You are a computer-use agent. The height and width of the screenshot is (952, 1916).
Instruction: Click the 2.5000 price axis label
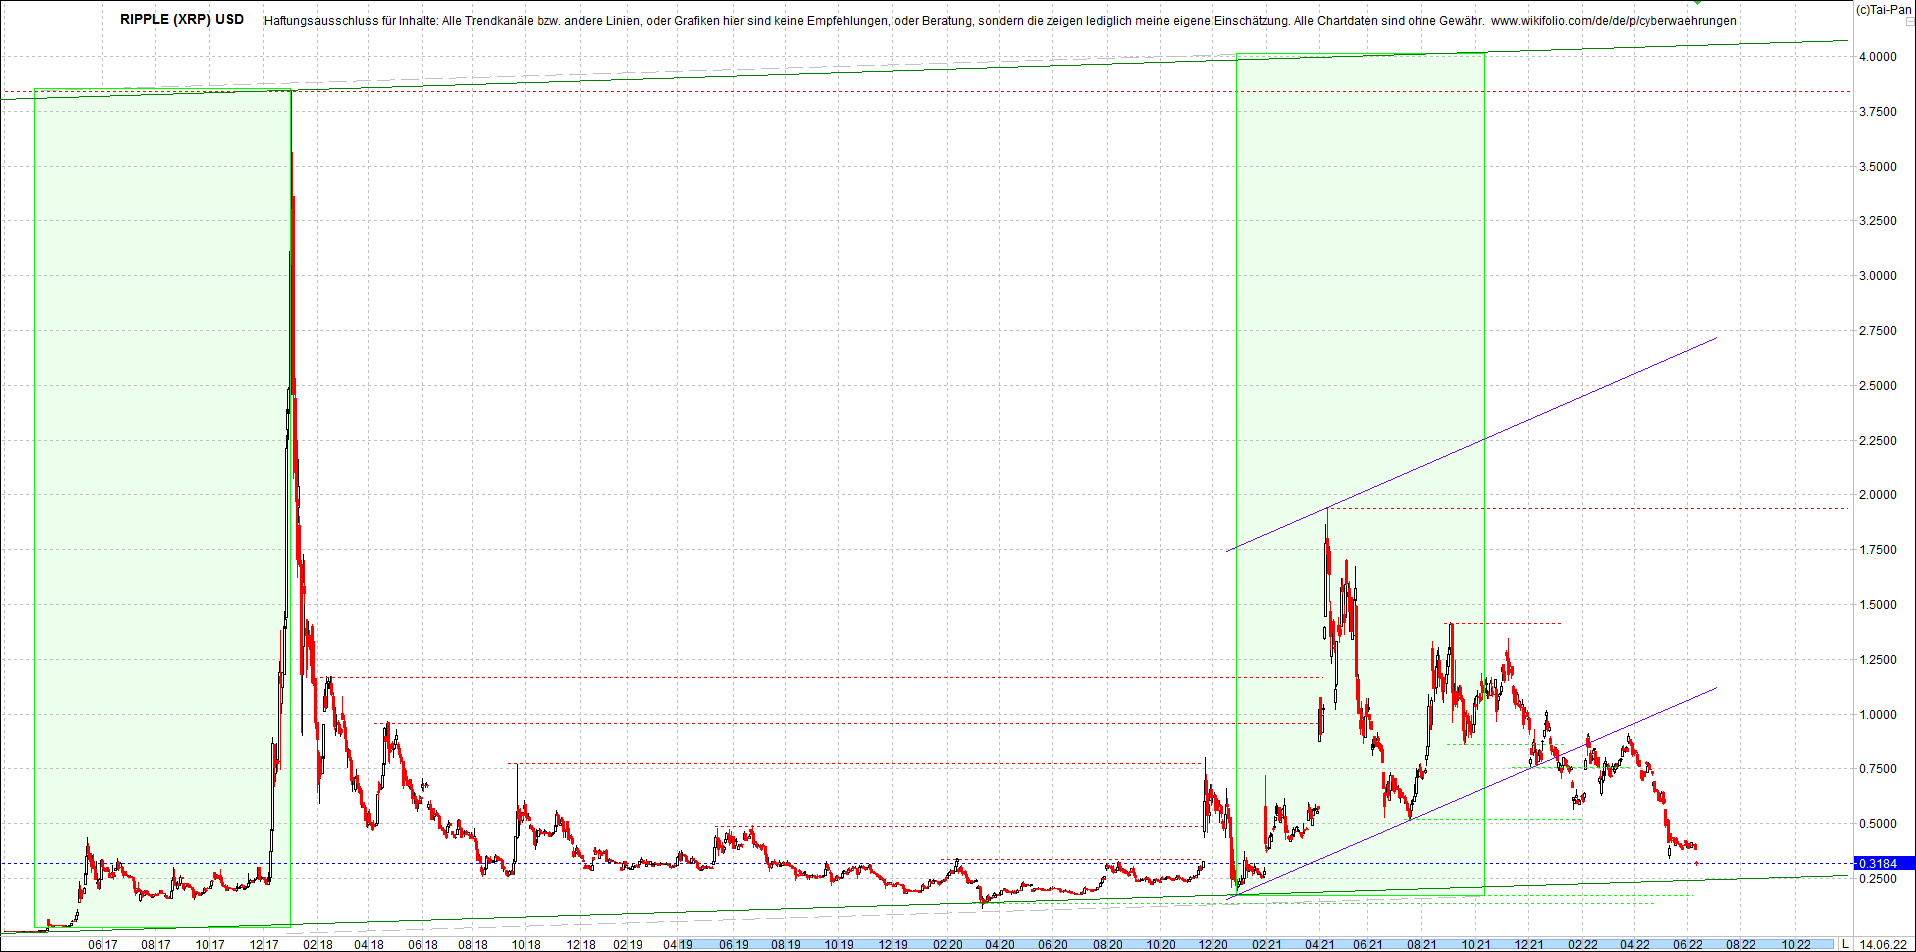[1877, 386]
